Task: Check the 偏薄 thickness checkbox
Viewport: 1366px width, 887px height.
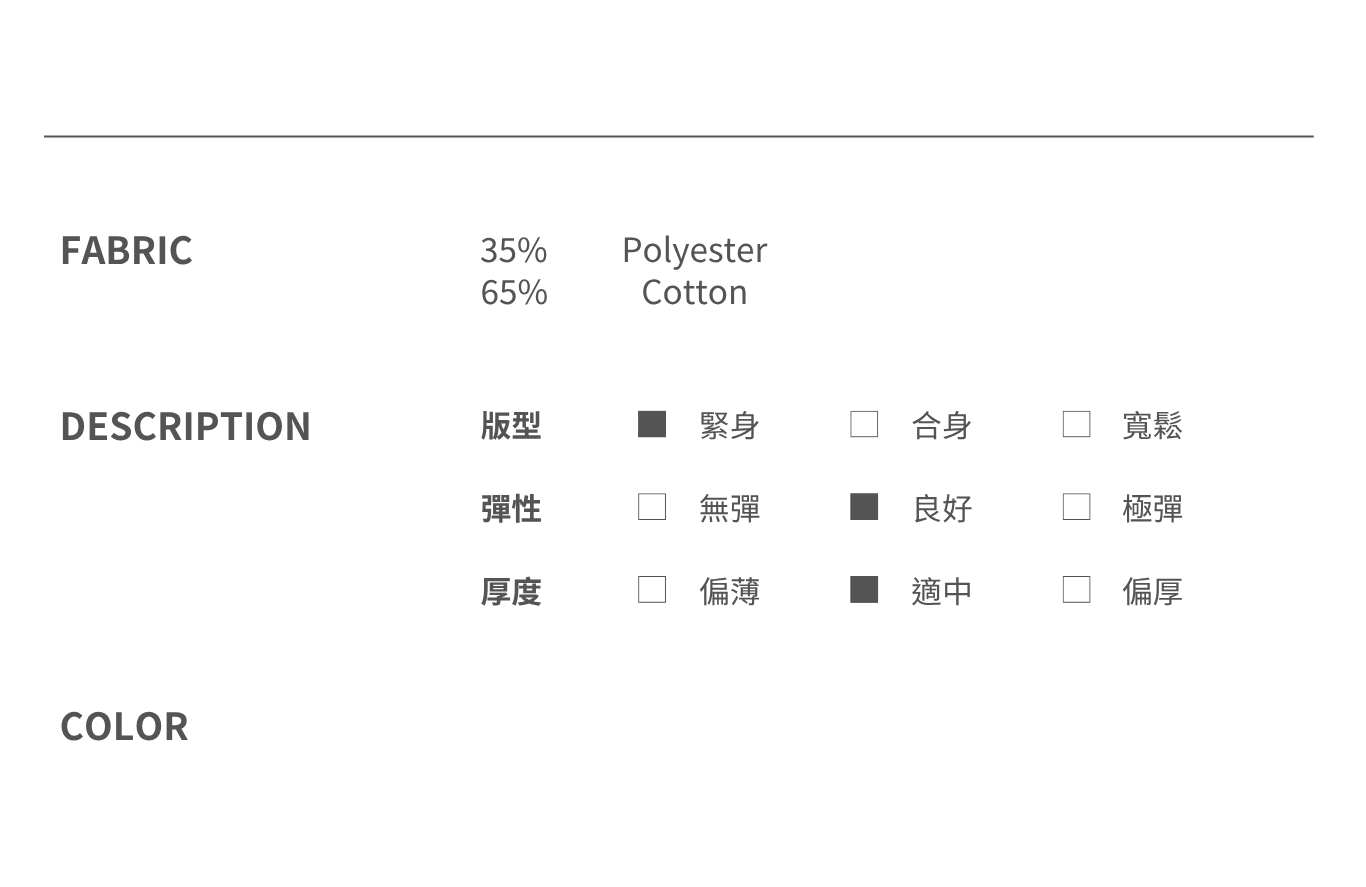Action: [x=652, y=590]
